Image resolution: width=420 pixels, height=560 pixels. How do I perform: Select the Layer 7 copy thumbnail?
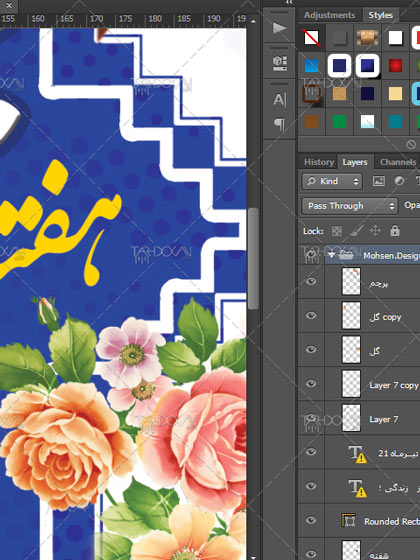(x=351, y=384)
